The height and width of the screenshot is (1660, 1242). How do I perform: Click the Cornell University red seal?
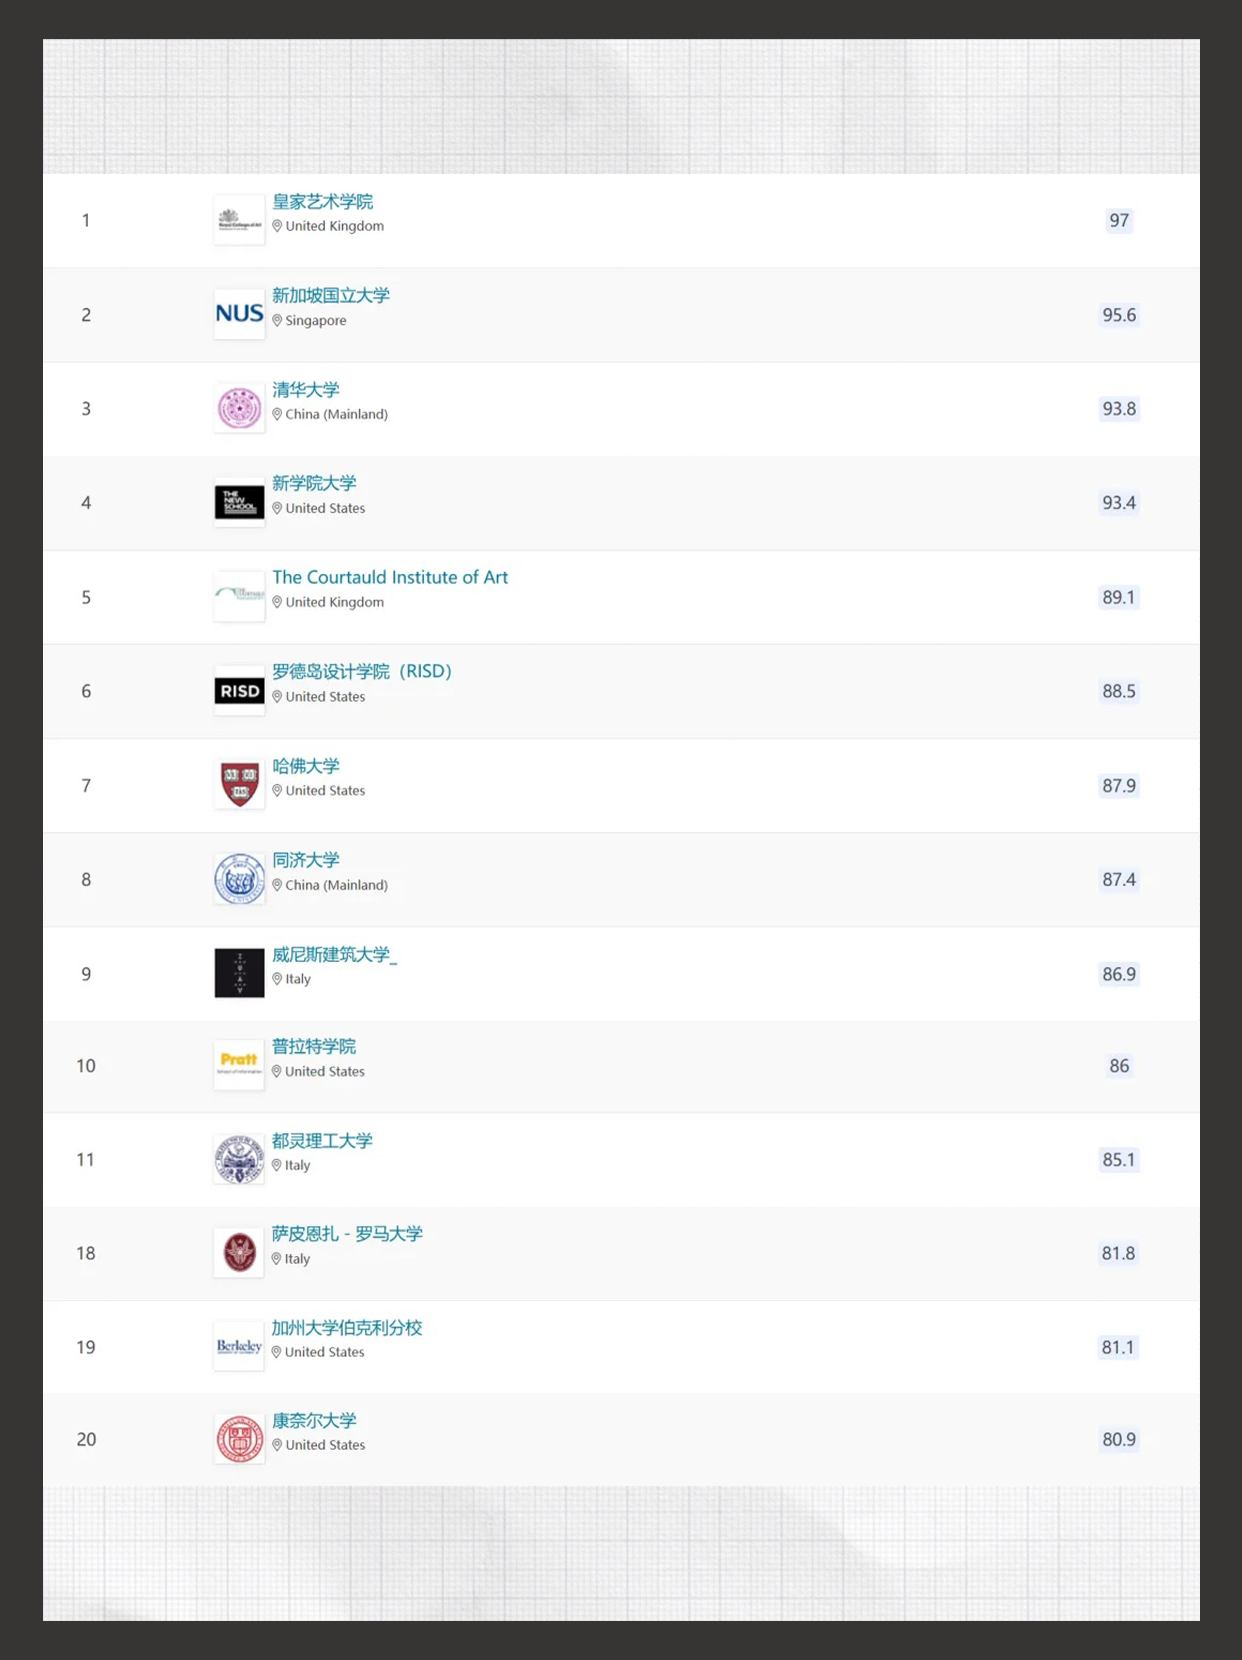[239, 1439]
